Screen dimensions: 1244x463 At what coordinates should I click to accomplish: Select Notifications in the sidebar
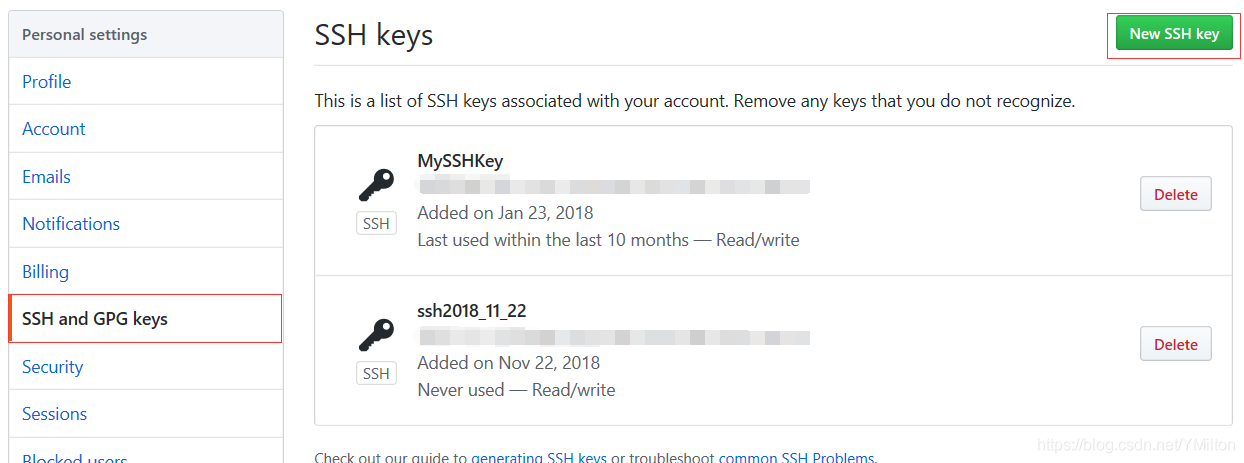[x=146, y=224]
